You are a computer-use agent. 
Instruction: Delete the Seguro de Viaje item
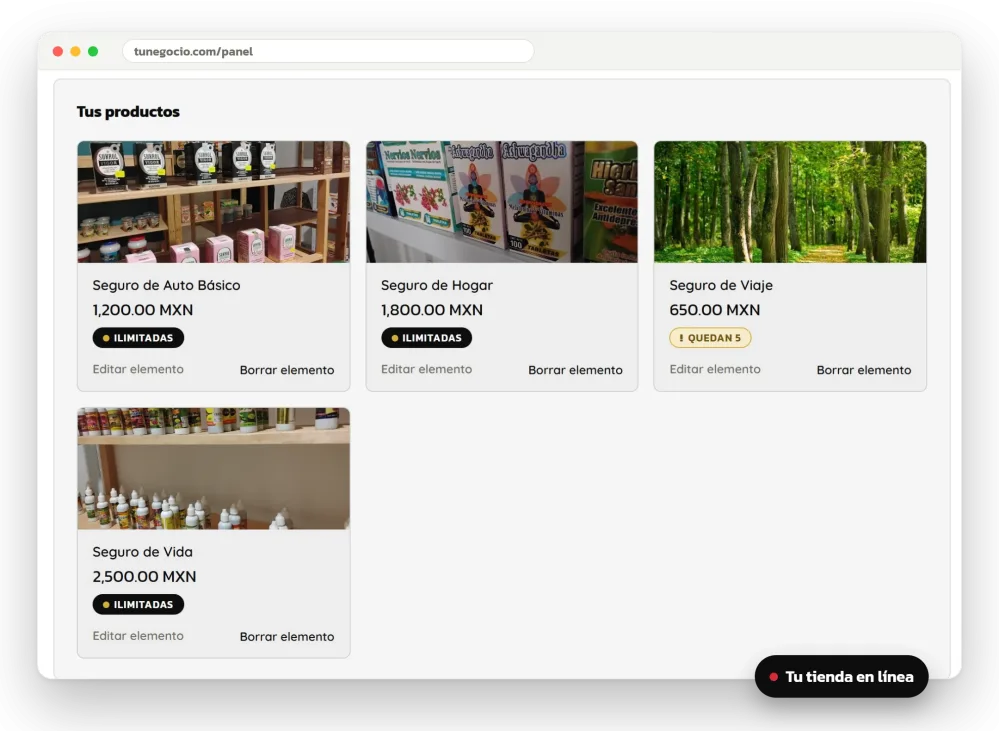(x=864, y=370)
